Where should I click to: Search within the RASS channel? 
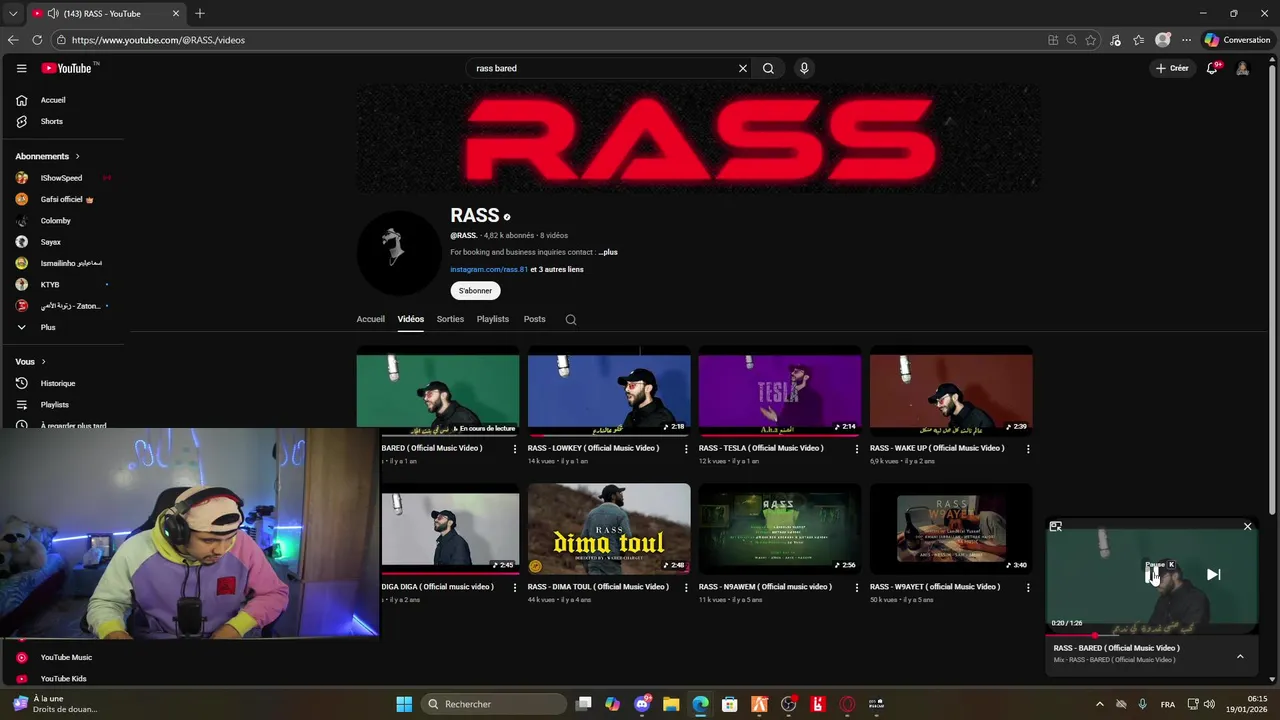point(571,320)
